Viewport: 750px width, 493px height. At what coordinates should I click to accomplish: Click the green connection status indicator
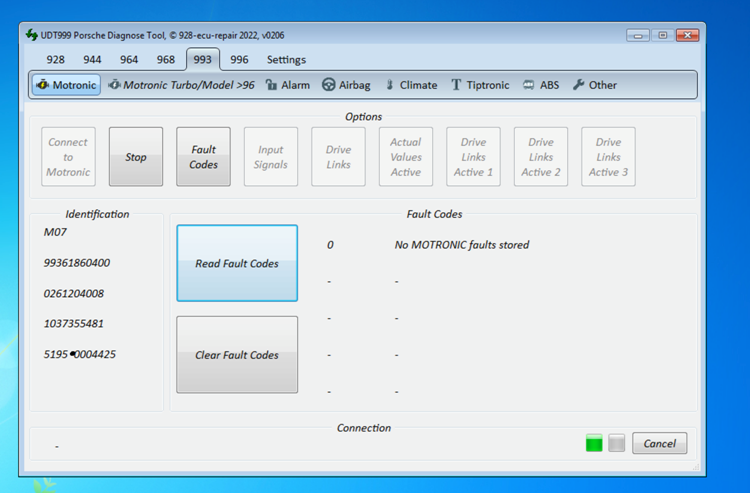[x=594, y=443]
